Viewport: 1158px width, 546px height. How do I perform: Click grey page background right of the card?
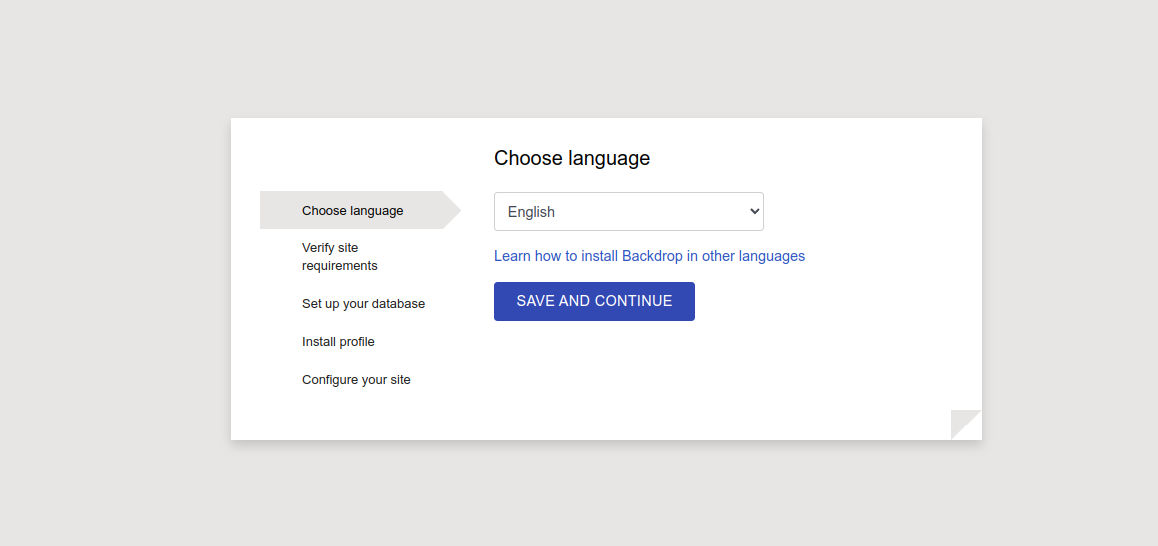coord(1070,280)
